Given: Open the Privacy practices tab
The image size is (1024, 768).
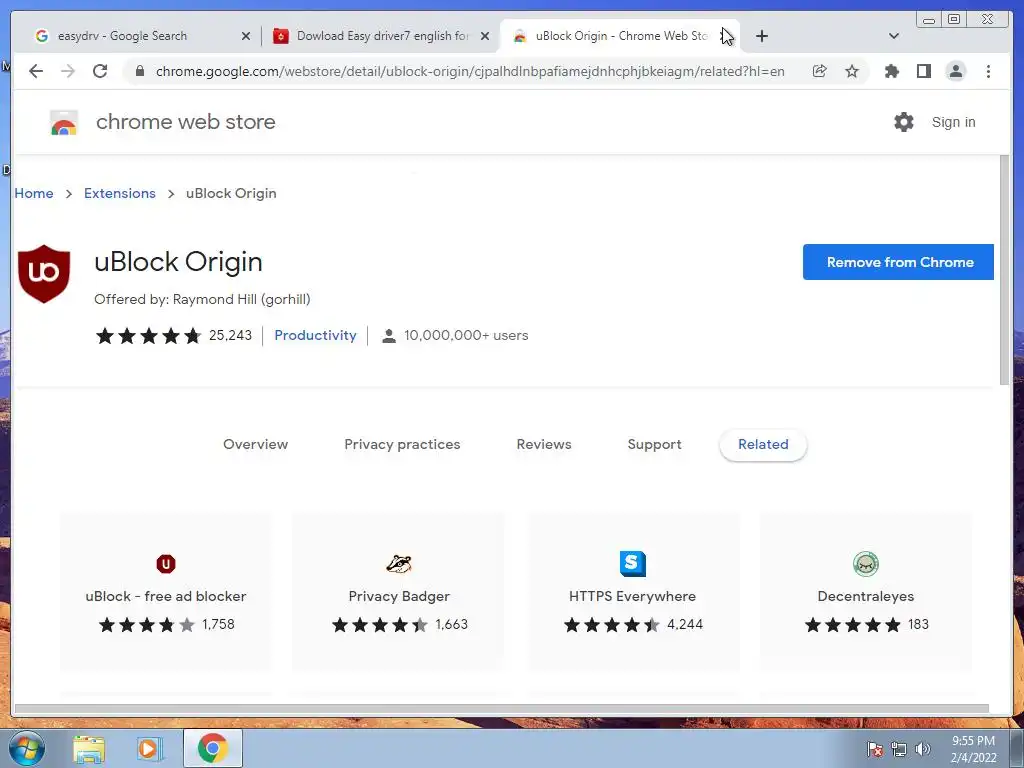Looking at the screenshot, I should tap(402, 444).
